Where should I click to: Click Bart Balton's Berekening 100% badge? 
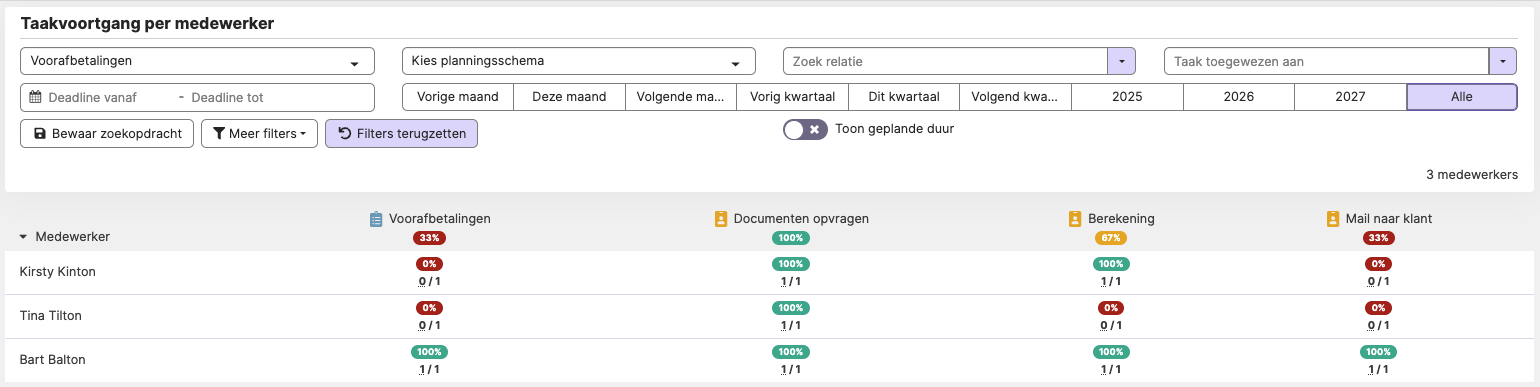[x=1111, y=352]
